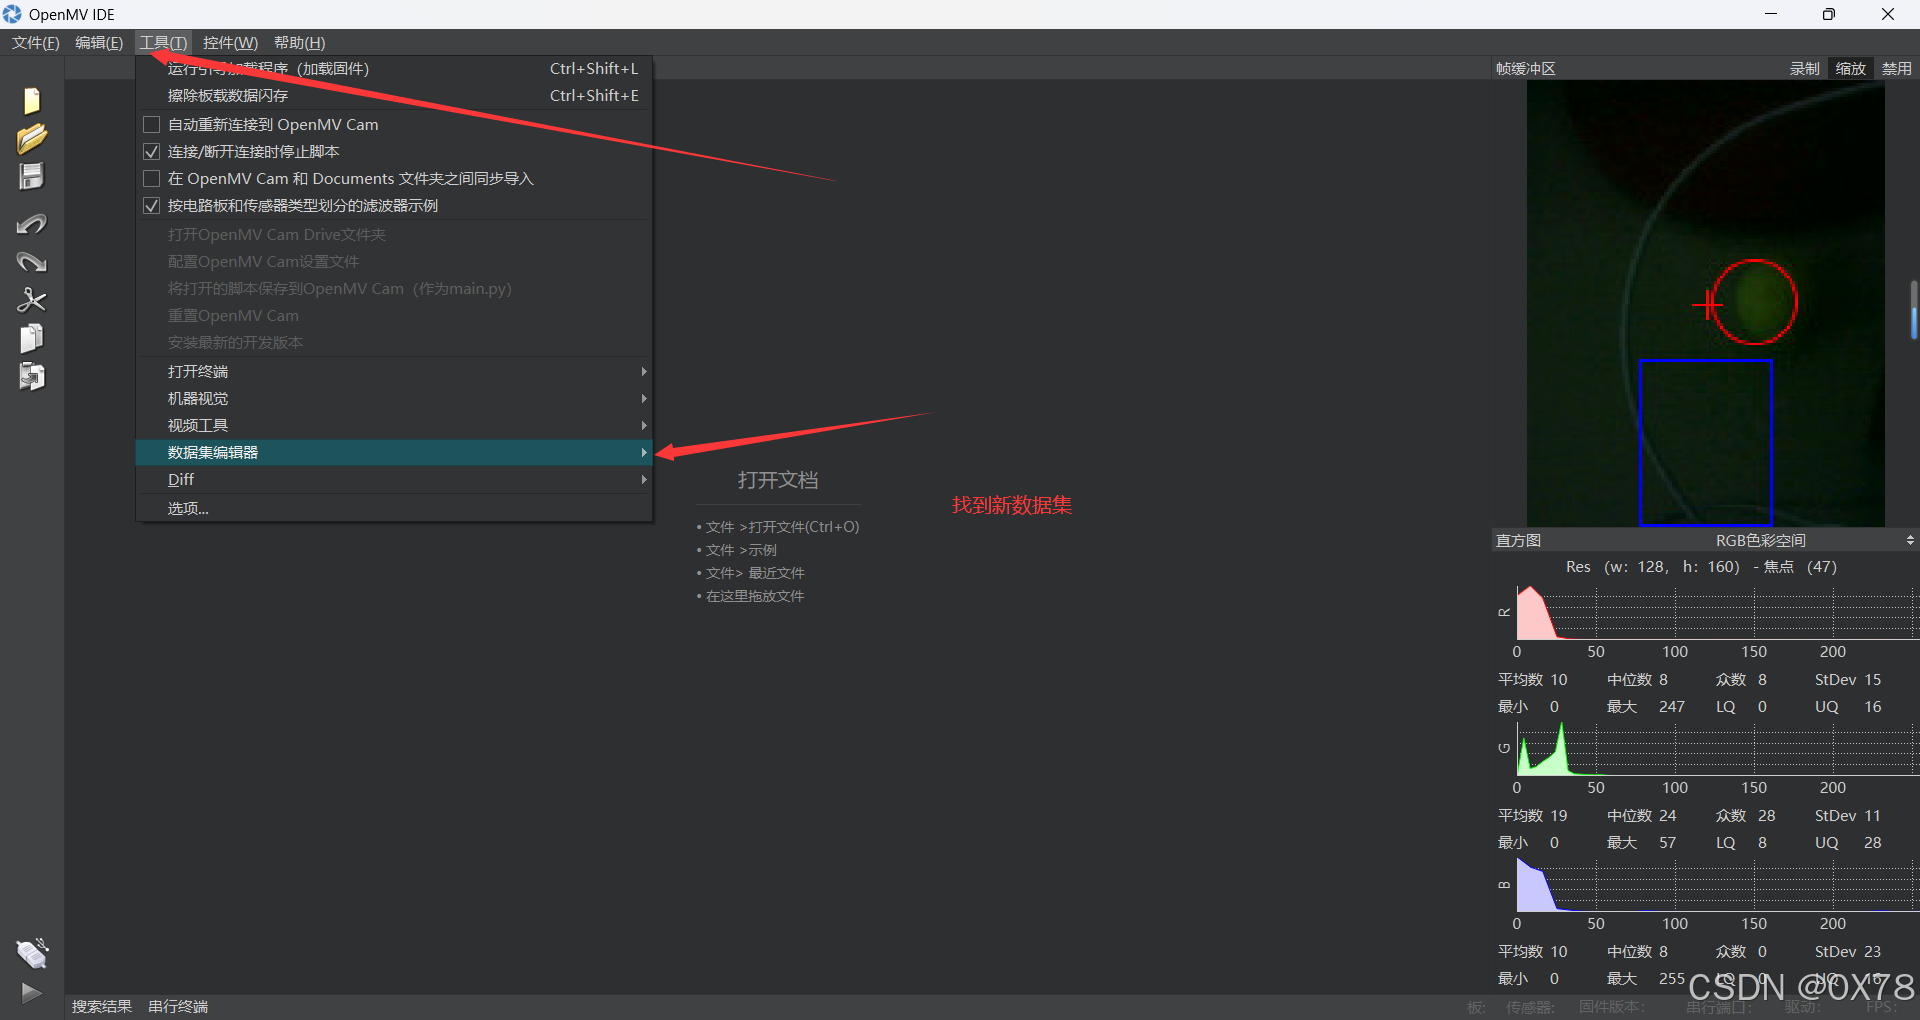Click the 打开文档 heading in editor area
Viewport: 1920px width, 1020px height.
778,481
